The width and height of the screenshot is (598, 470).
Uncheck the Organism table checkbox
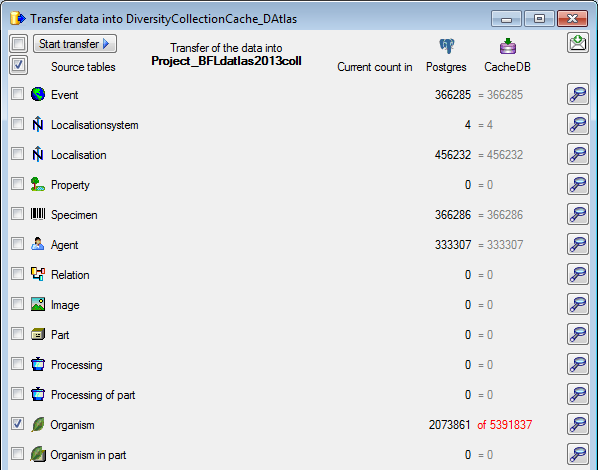[x=17, y=424]
